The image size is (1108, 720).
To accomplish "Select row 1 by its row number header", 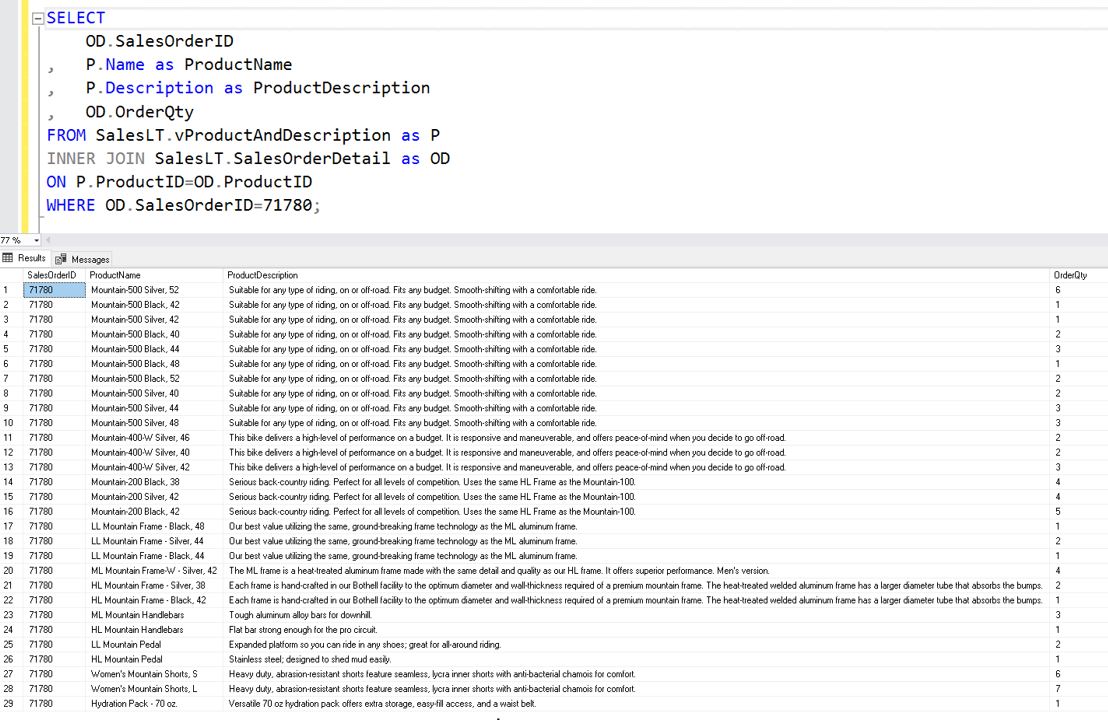I will pos(10,290).
